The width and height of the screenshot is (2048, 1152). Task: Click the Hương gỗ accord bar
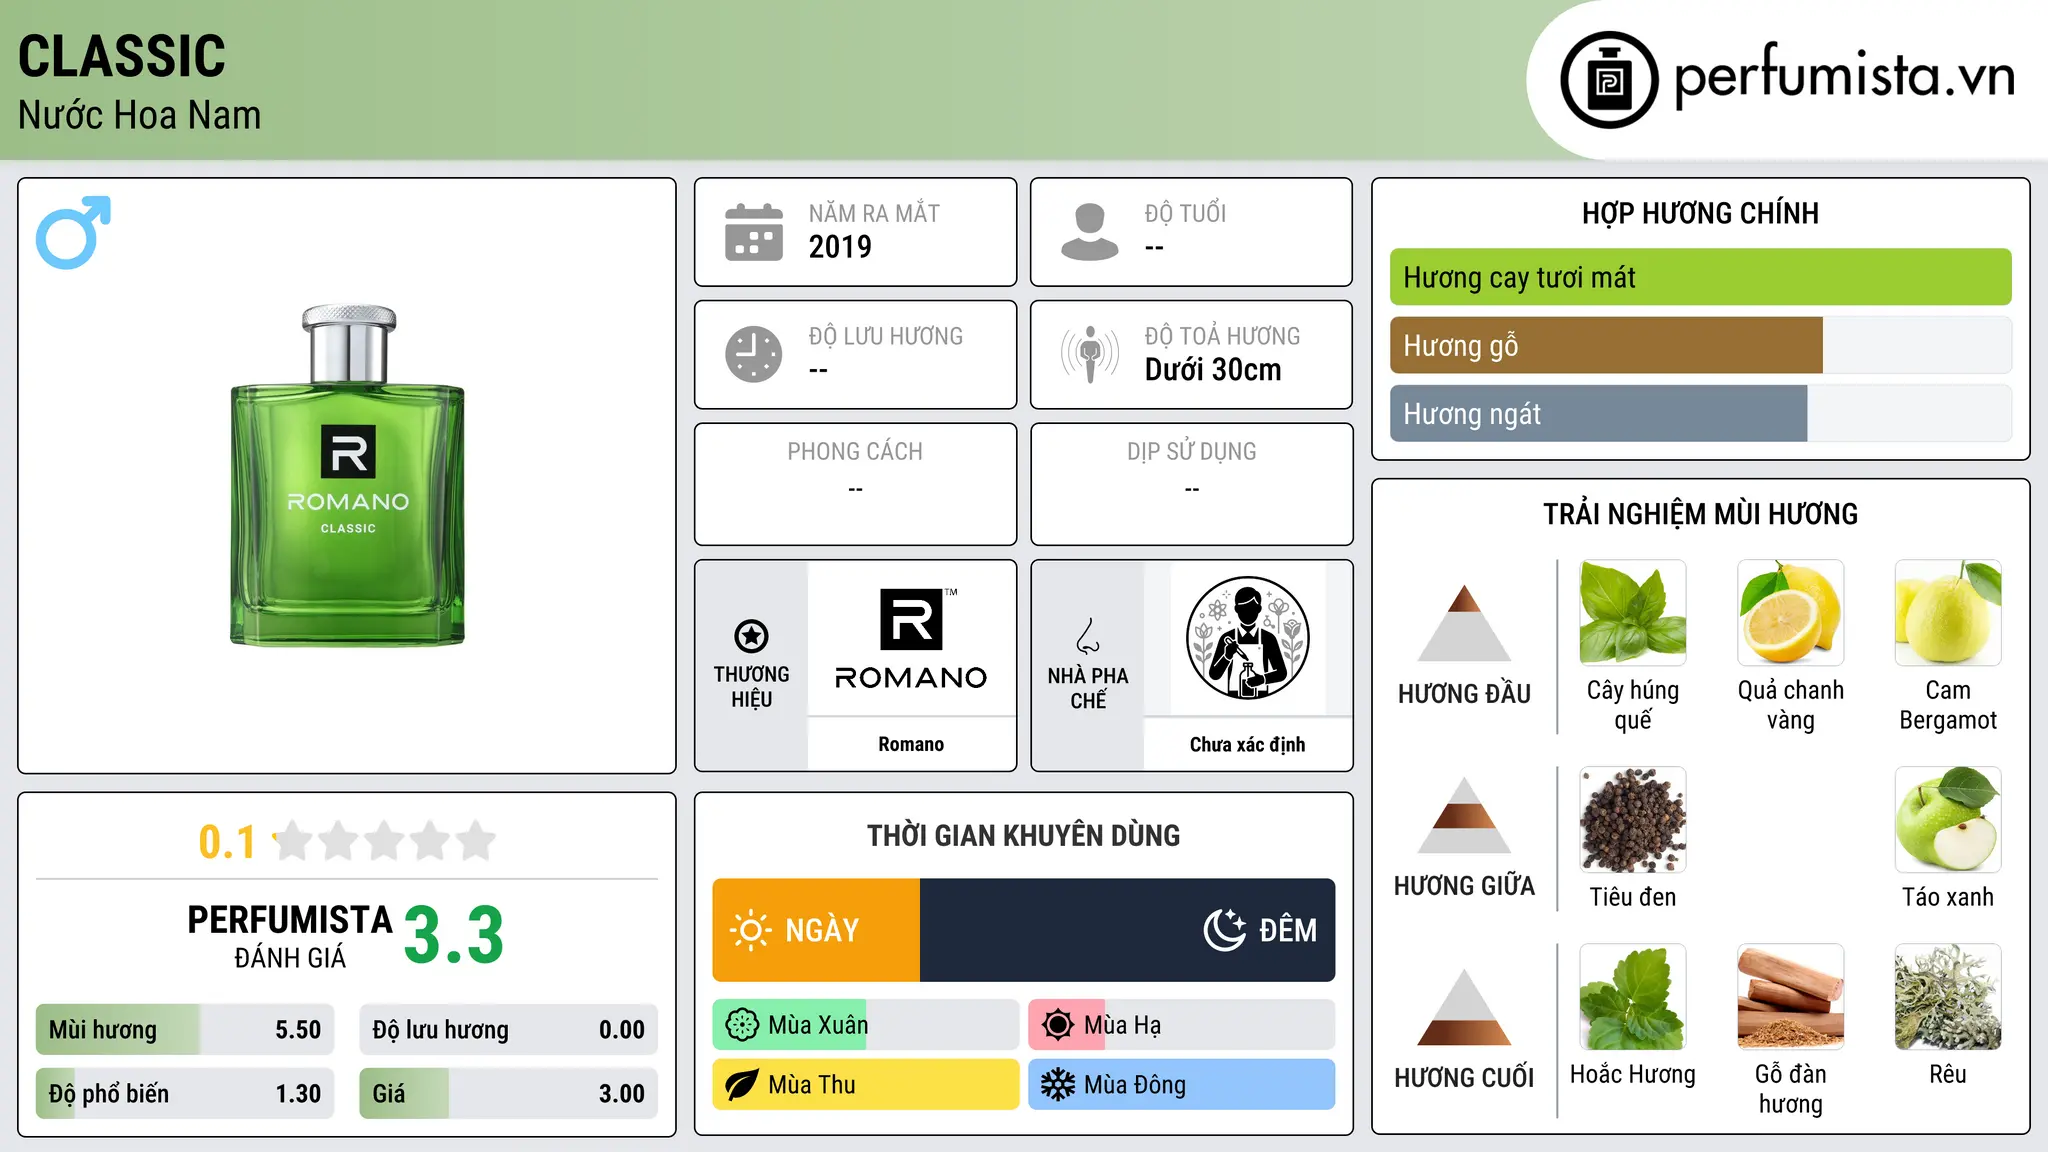tap(1701, 345)
